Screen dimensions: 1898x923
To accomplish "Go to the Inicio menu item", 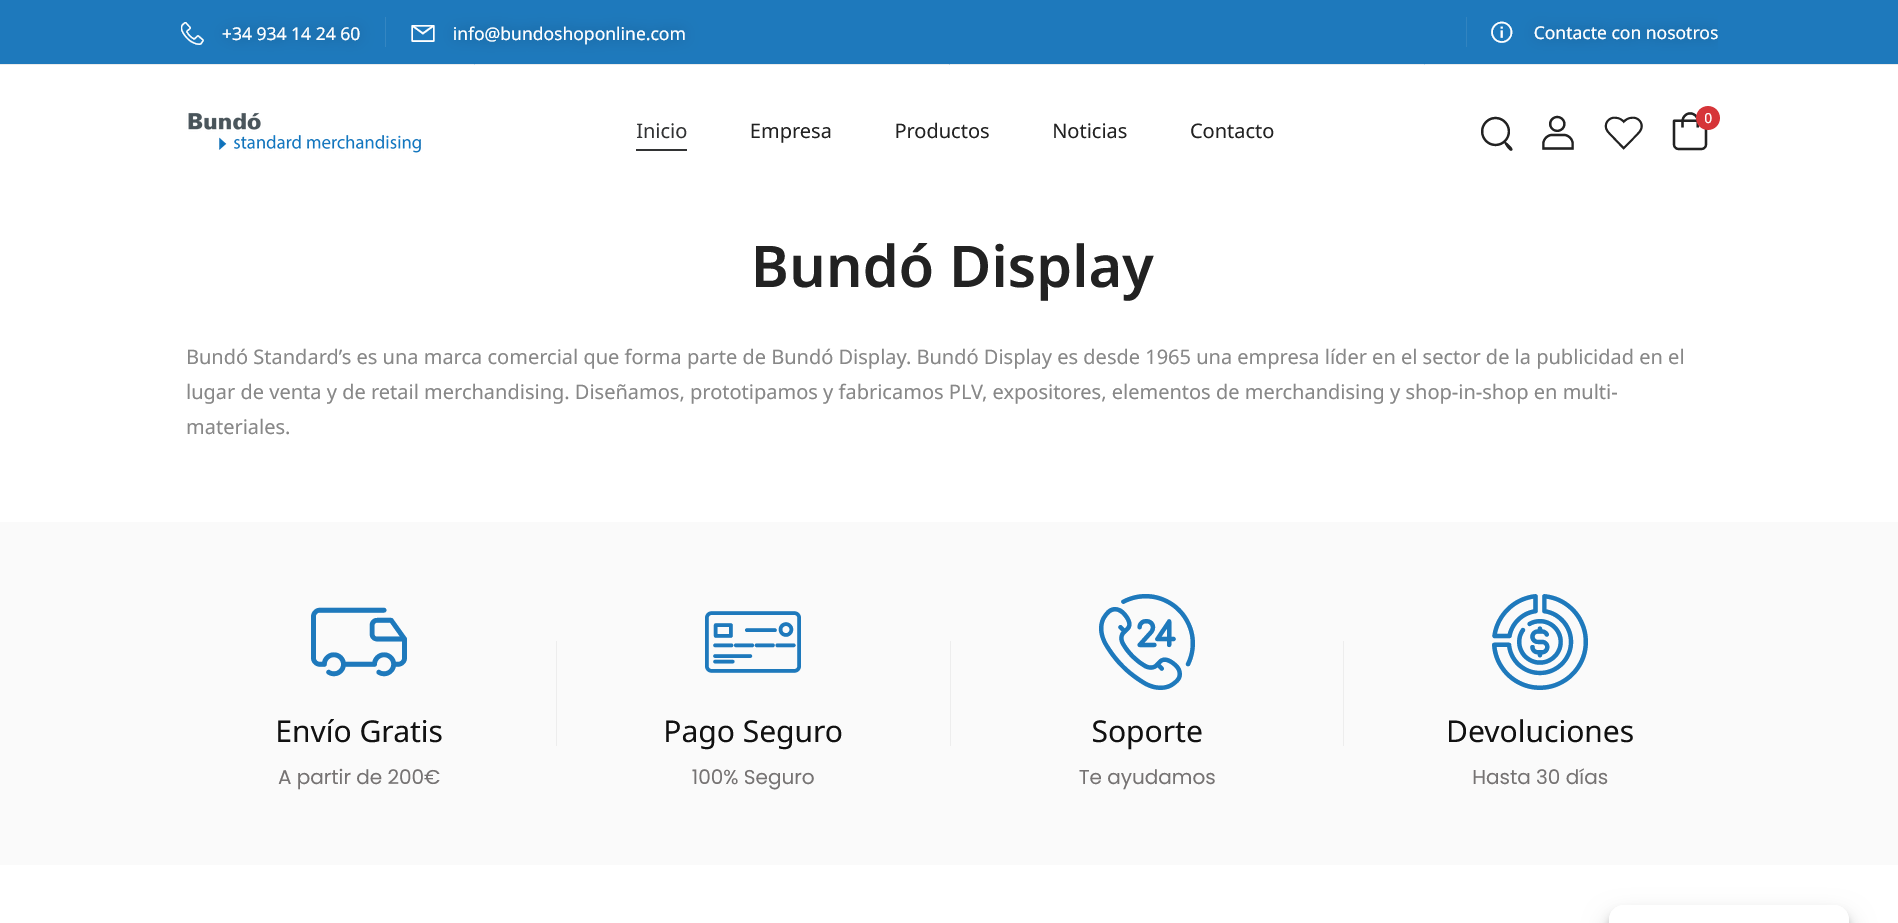I will click(661, 131).
